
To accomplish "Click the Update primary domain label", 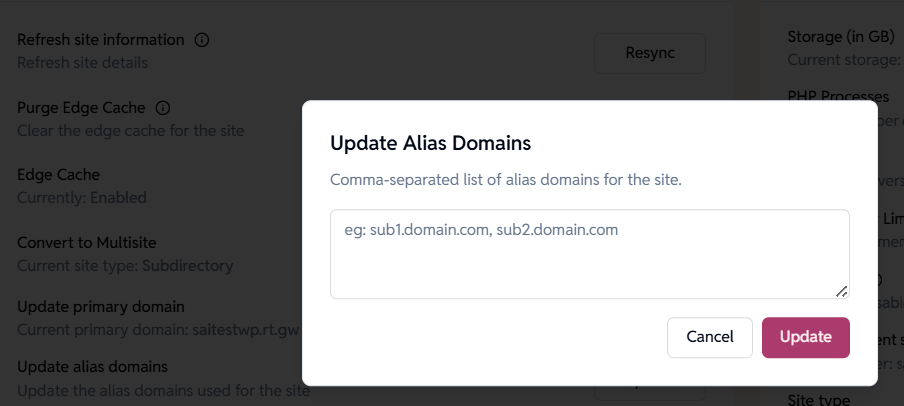I will [101, 306].
